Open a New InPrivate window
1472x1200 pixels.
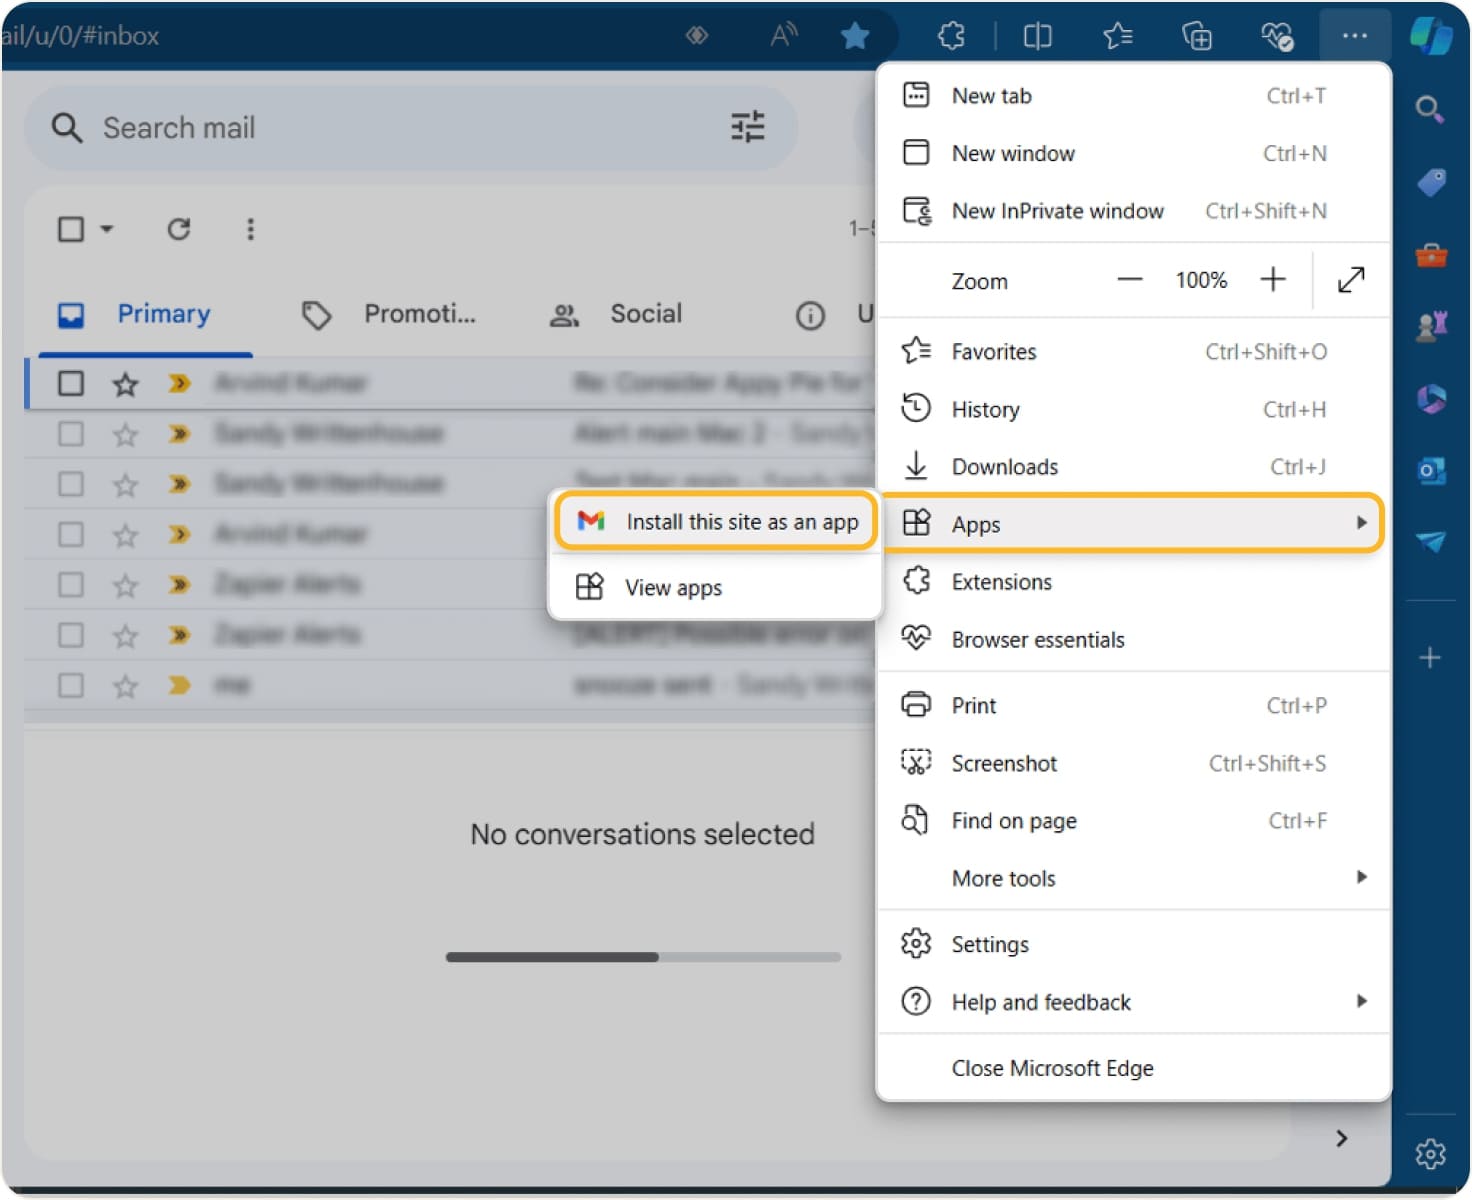click(x=1056, y=211)
